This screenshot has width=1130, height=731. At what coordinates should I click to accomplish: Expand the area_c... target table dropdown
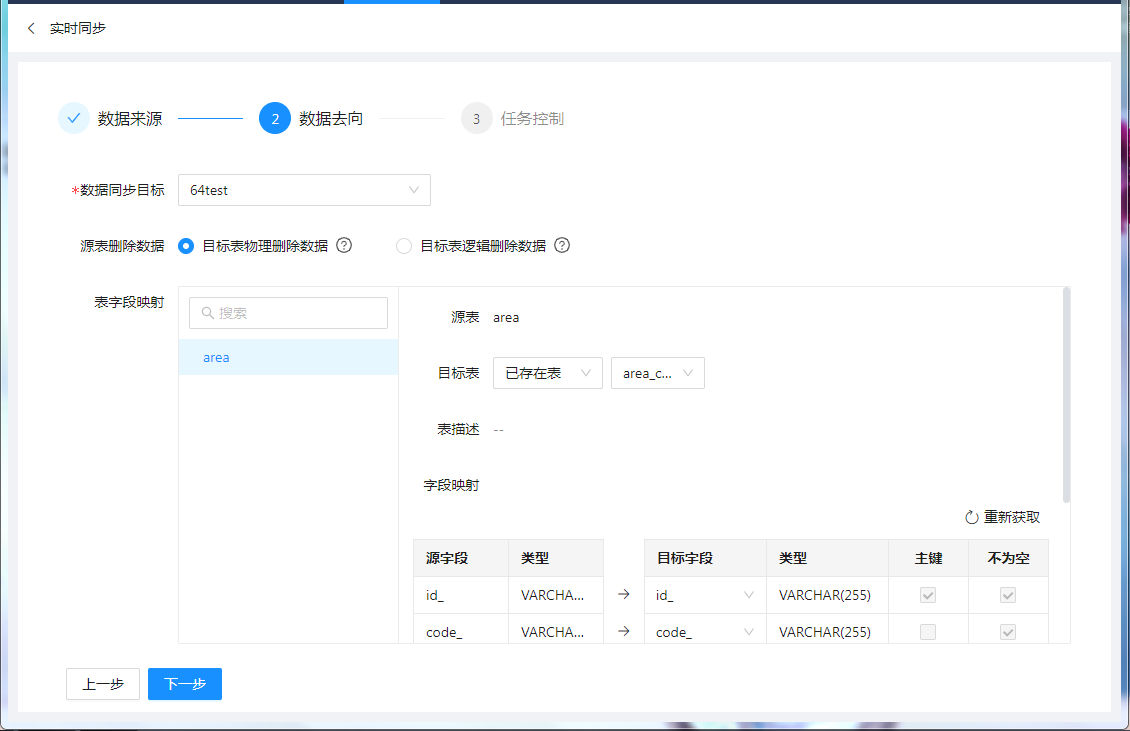point(657,373)
